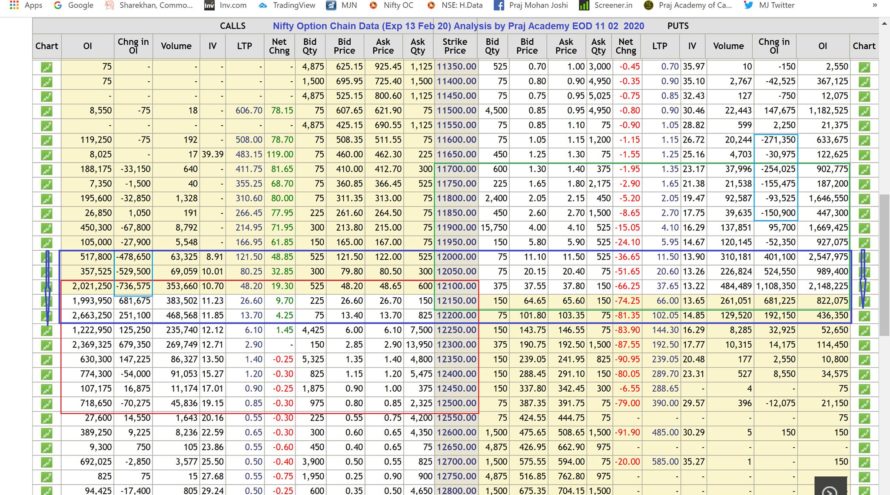Image resolution: width=890 pixels, height=495 pixels.
Task: Open calls chart icon for strike 11500.00
Action: [47, 111]
